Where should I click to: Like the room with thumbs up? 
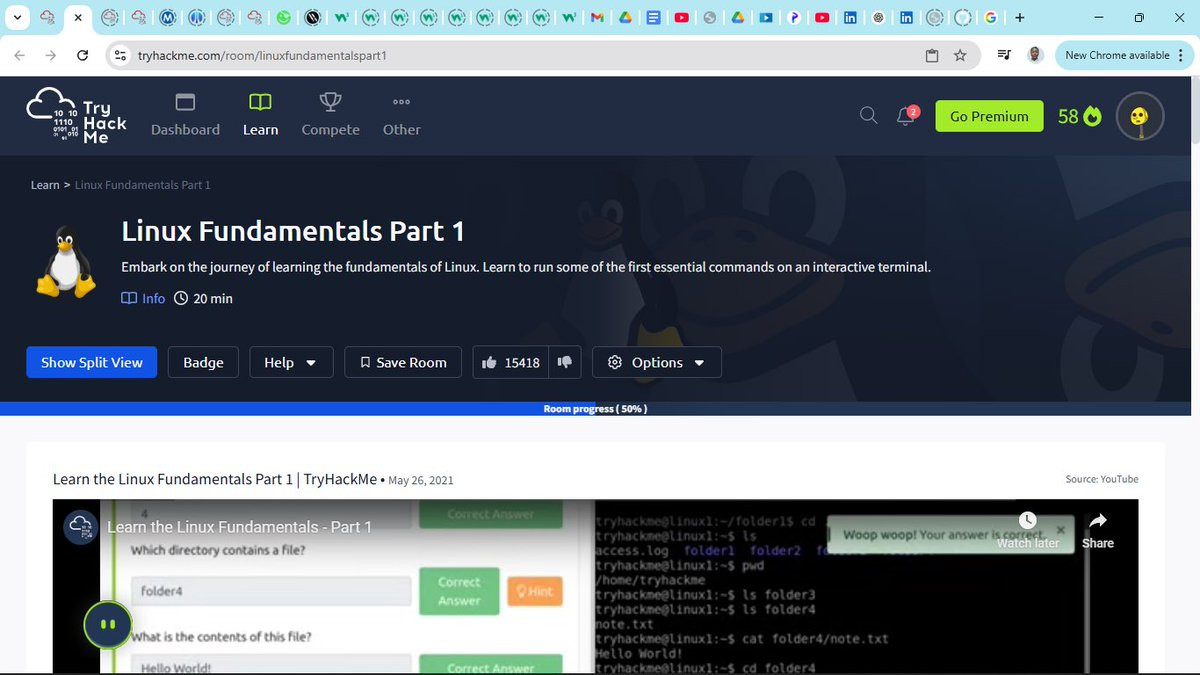pyautogui.click(x=511, y=362)
